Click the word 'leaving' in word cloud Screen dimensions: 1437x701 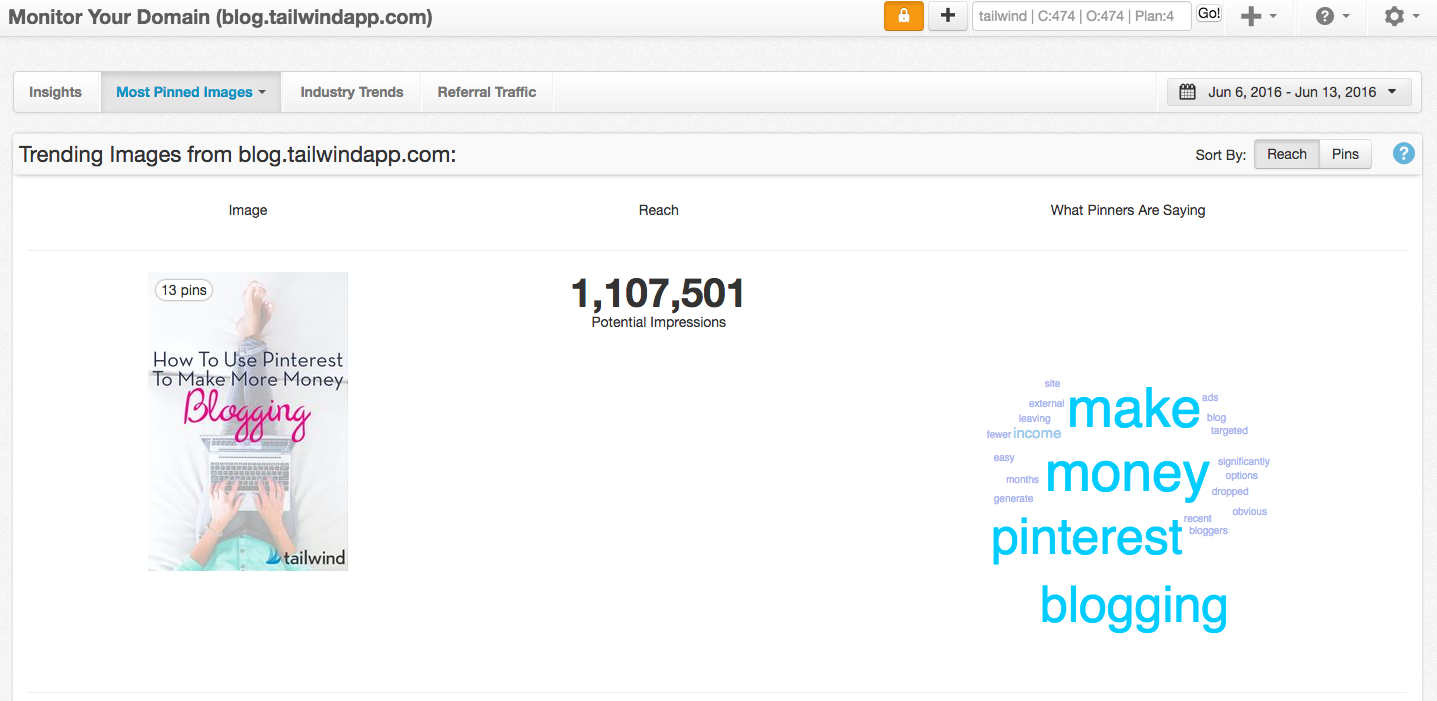click(1034, 419)
